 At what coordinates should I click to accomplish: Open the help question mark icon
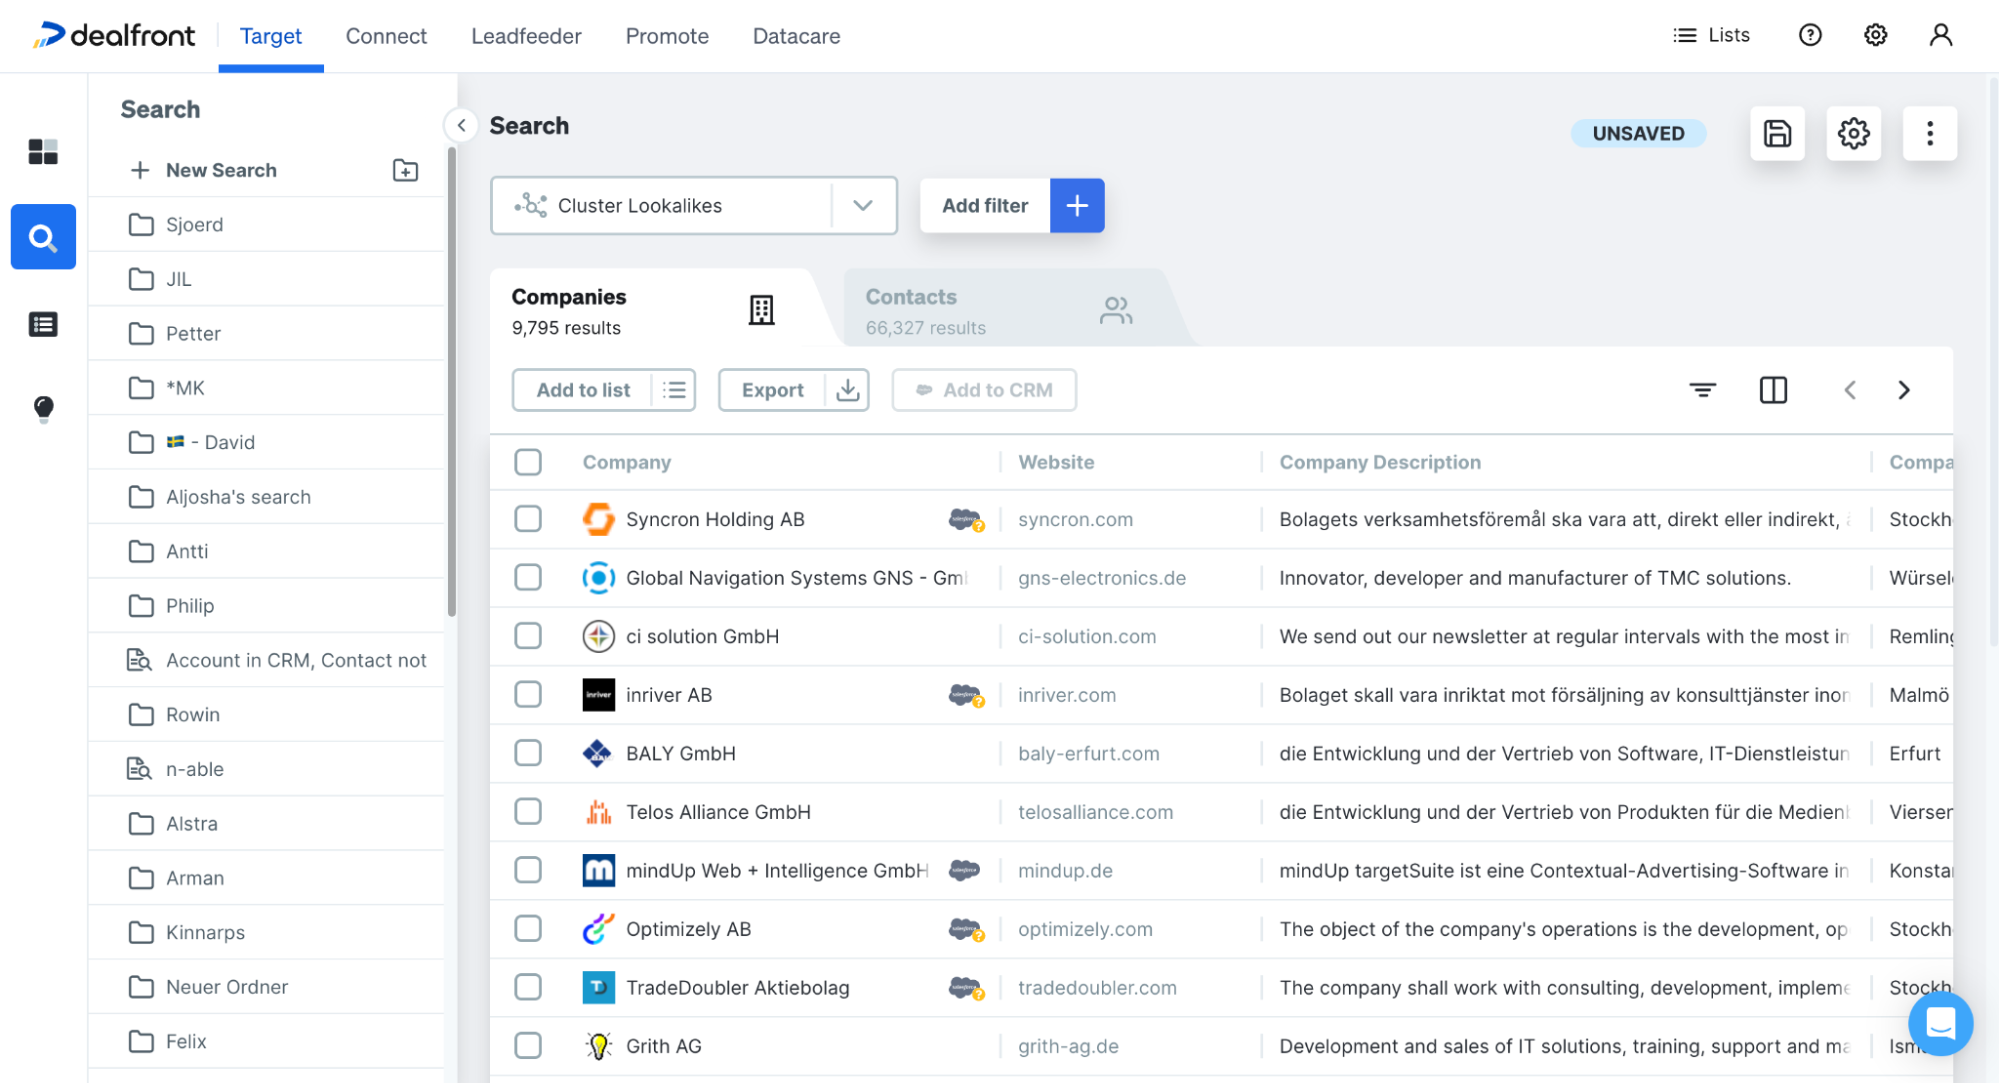tap(1809, 34)
